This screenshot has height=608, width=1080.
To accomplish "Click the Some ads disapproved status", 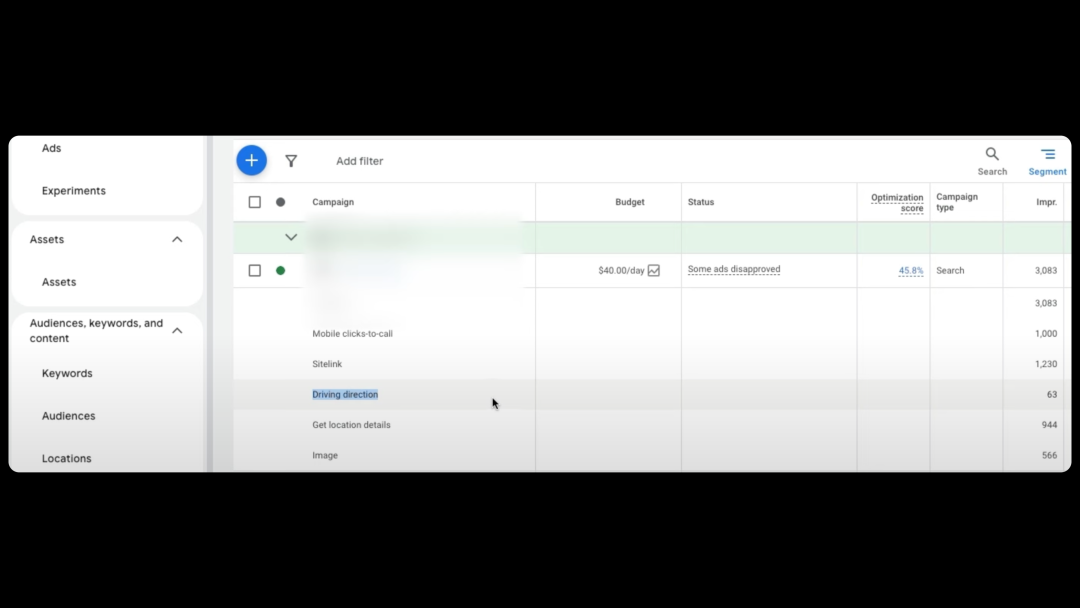I will 734,269.
